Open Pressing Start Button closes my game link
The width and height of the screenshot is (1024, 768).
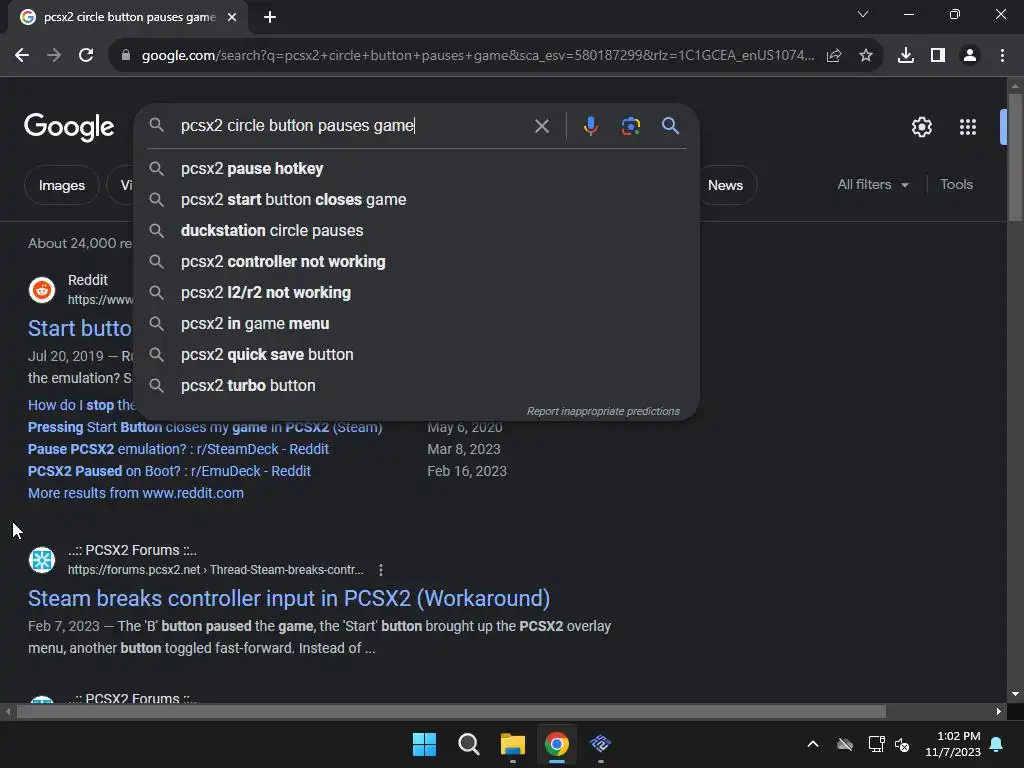205,428
